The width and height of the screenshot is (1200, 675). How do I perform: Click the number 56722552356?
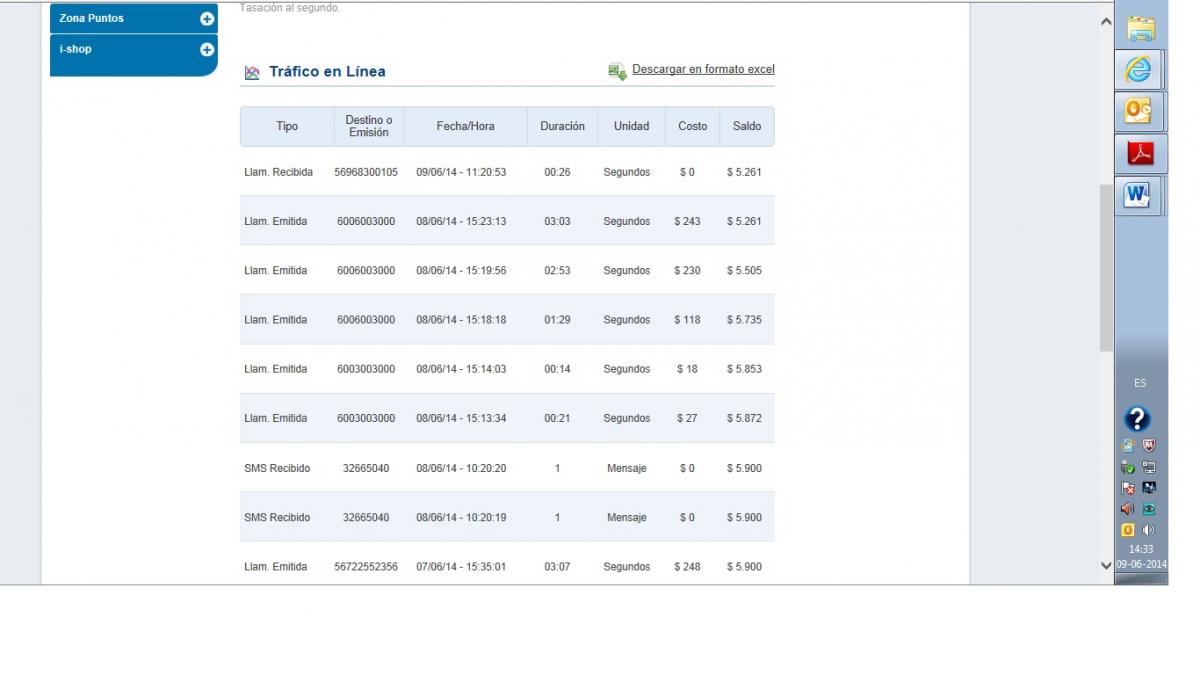pyautogui.click(x=366, y=566)
